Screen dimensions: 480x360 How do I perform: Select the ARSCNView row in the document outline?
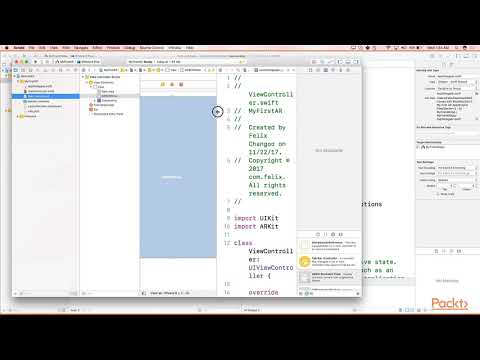[x=109, y=96]
